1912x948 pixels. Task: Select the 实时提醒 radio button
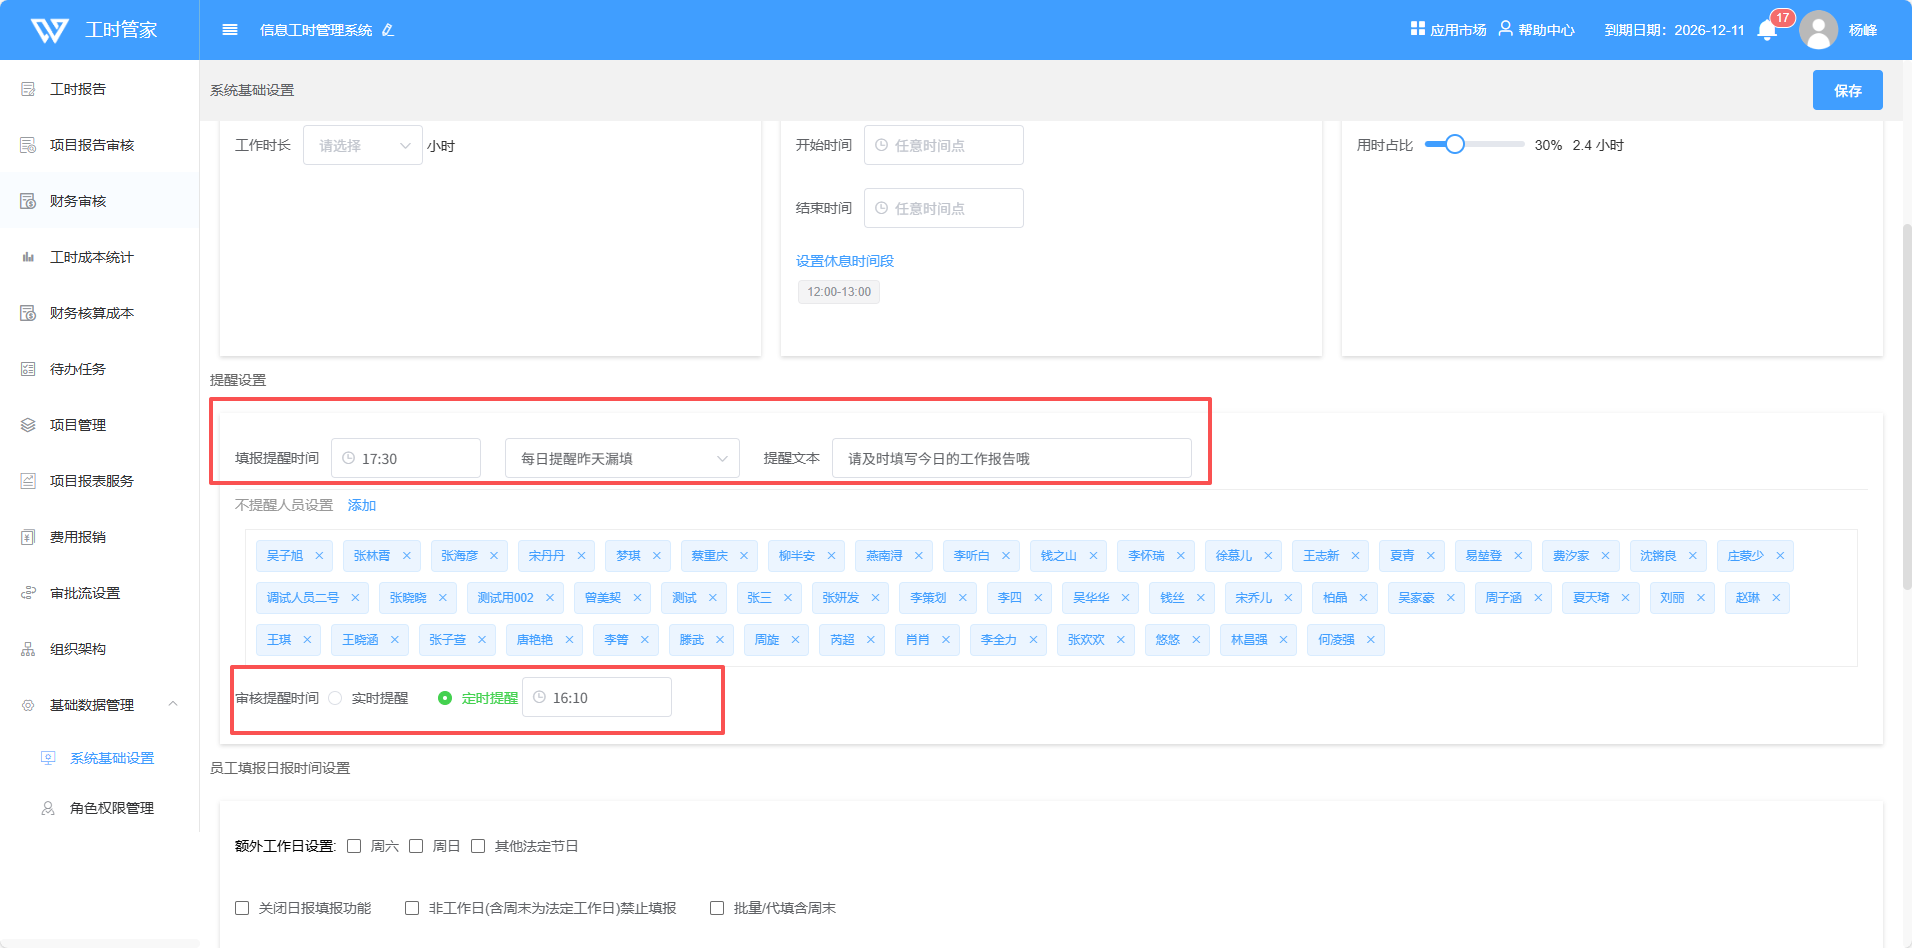pos(335,698)
